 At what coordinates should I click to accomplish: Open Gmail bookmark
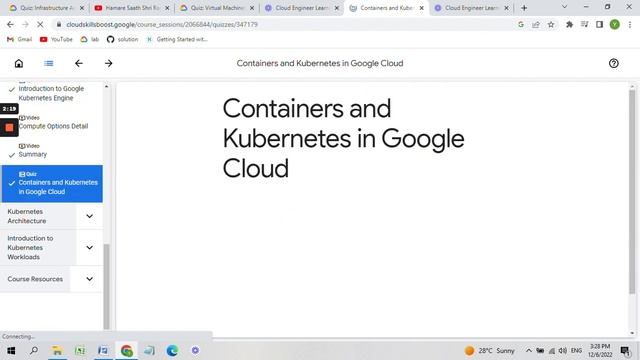click(x=20, y=39)
